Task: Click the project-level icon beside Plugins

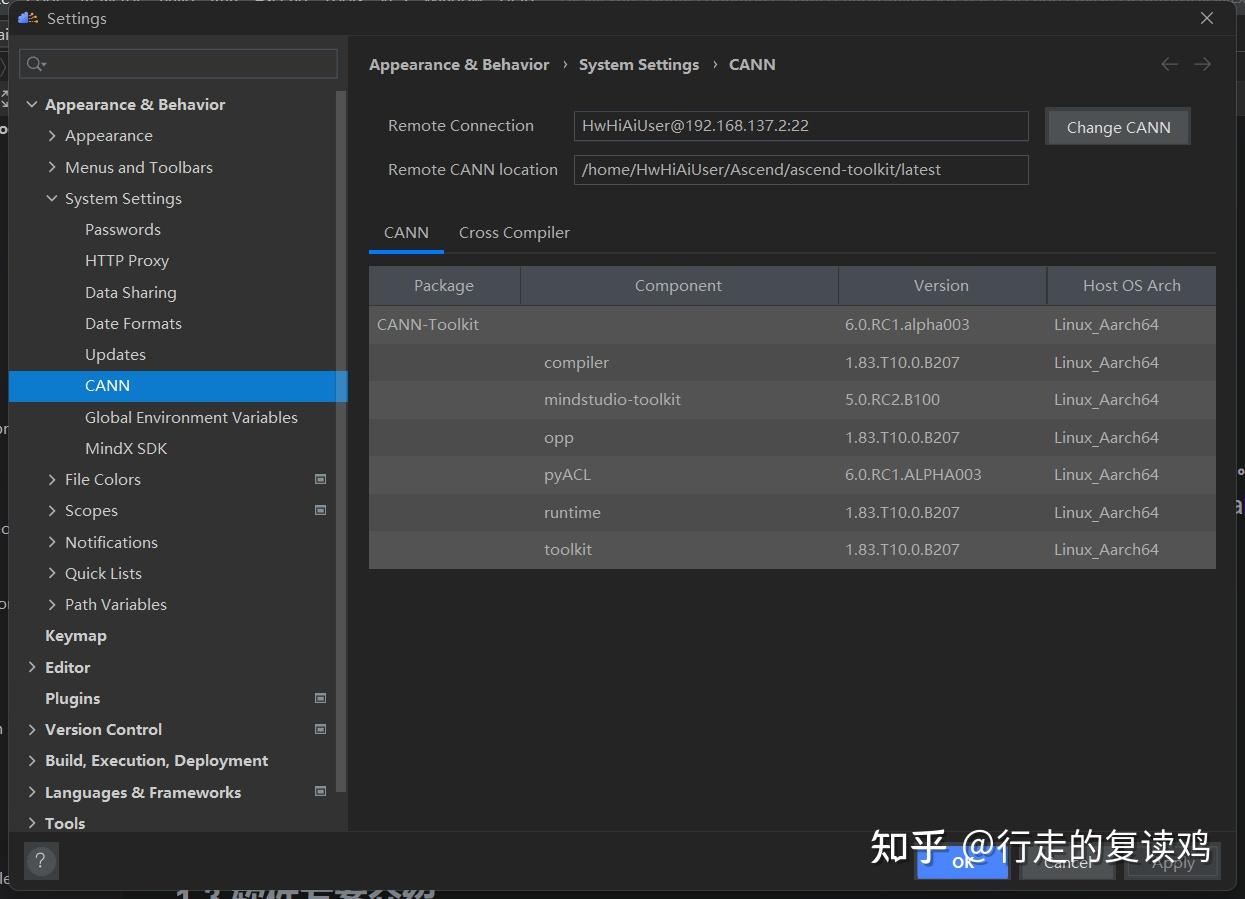Action: pyautogui.click(x=320, y=698)
